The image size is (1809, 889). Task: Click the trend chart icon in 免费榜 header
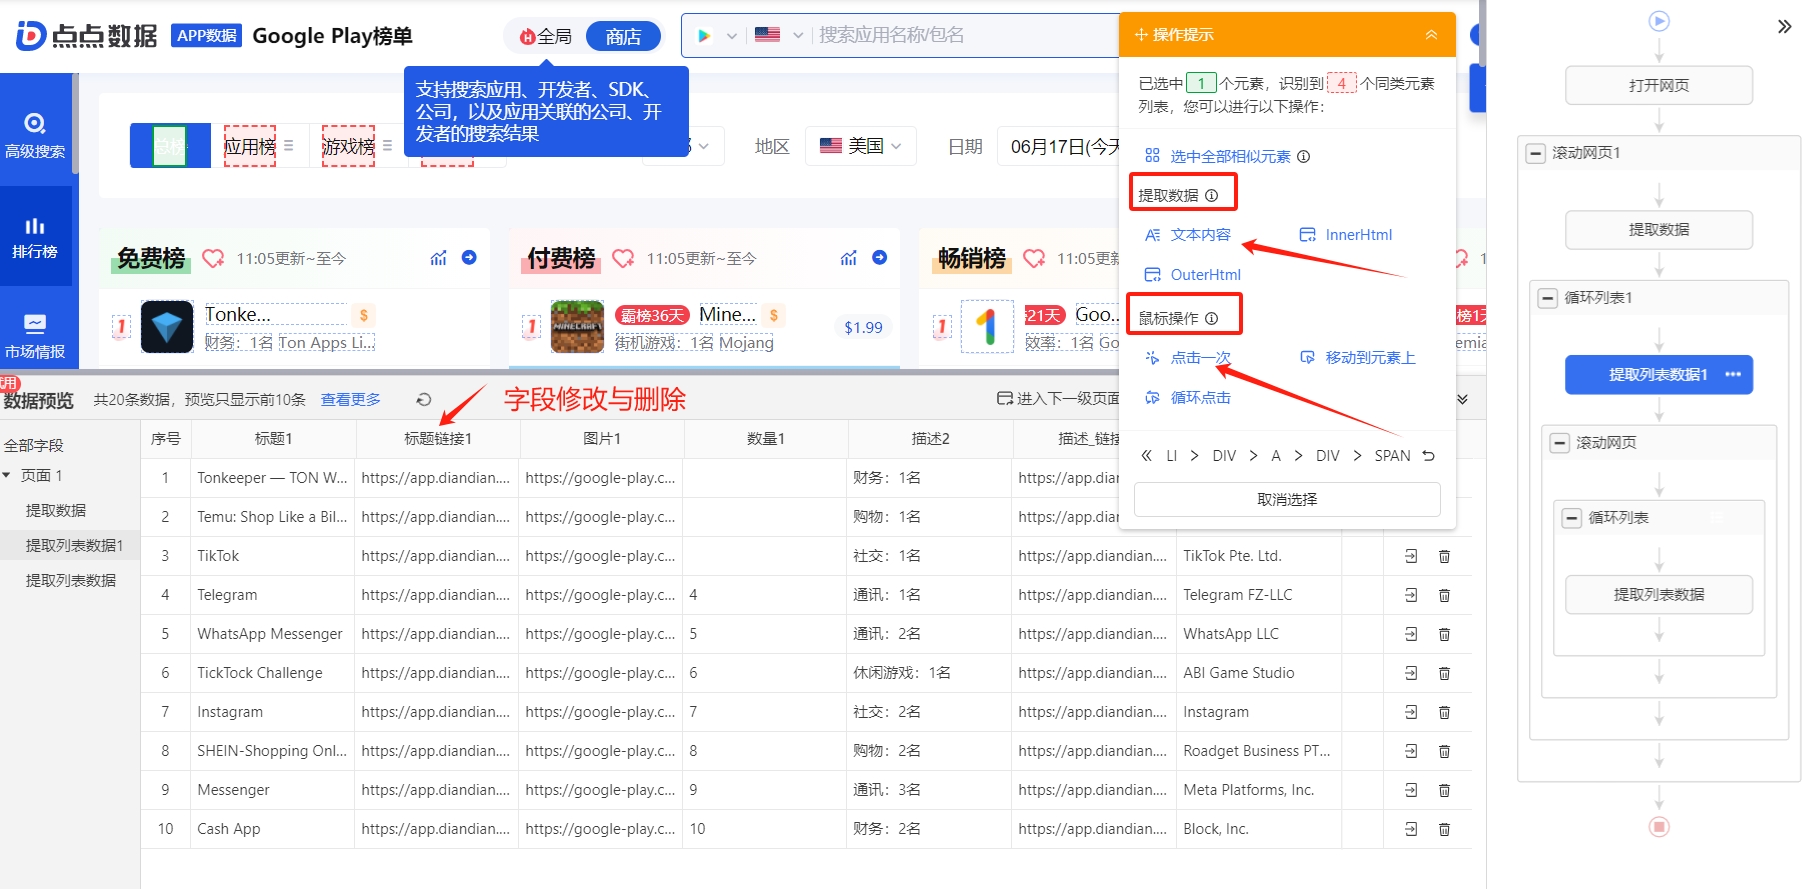pos(438,258)
